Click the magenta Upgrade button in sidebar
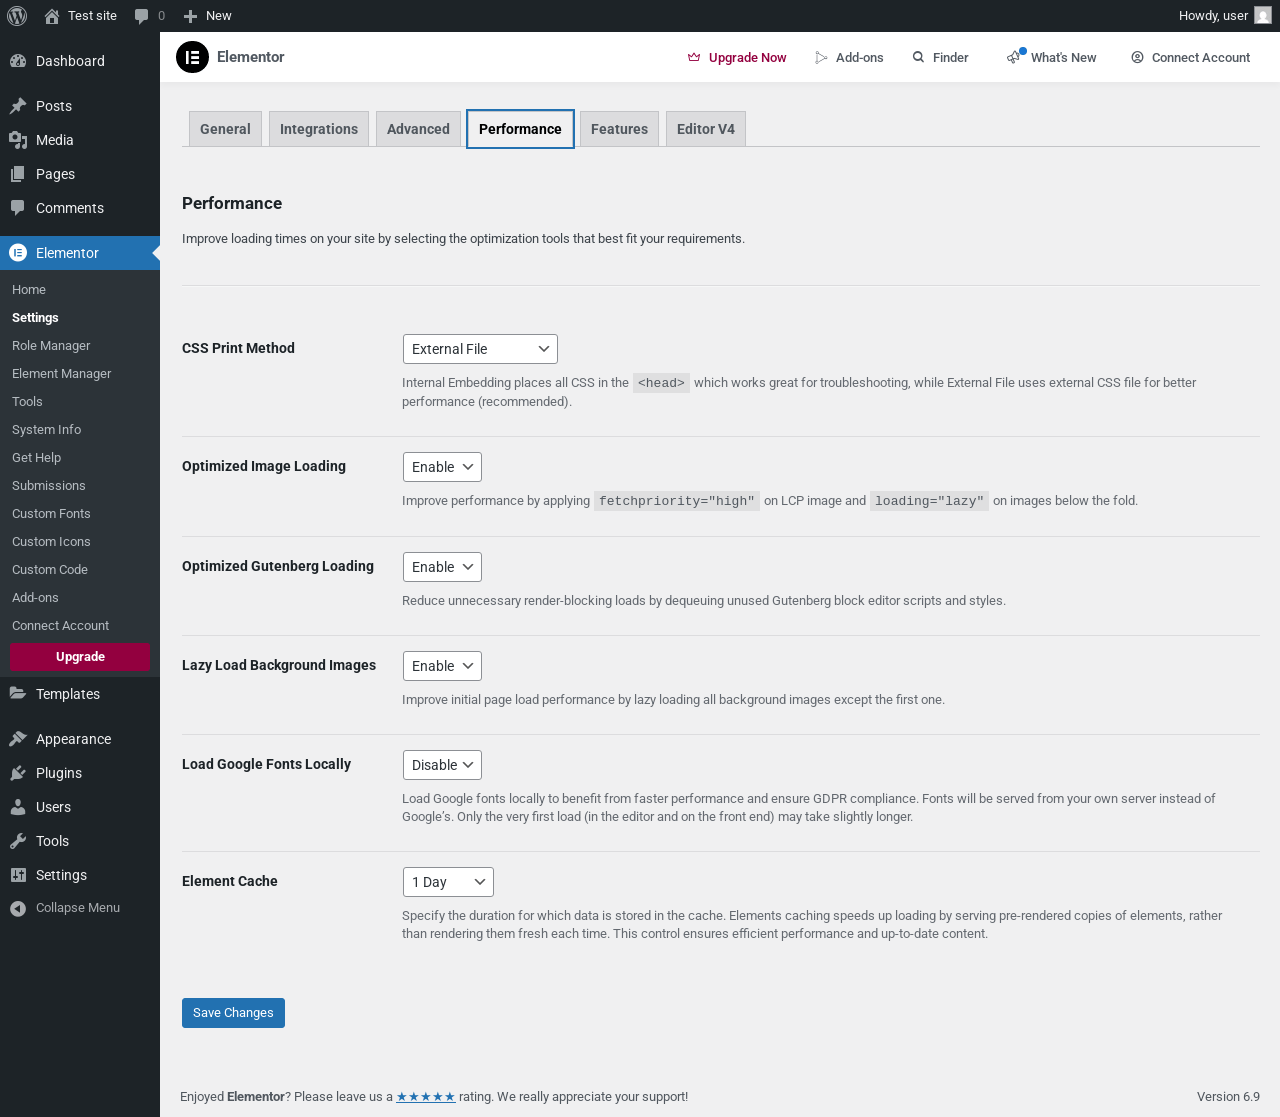 click(80, 657)
